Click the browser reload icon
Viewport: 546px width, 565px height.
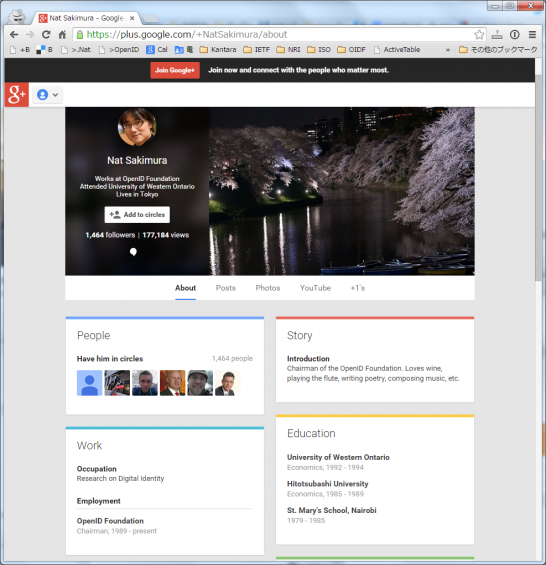point(46,35)
